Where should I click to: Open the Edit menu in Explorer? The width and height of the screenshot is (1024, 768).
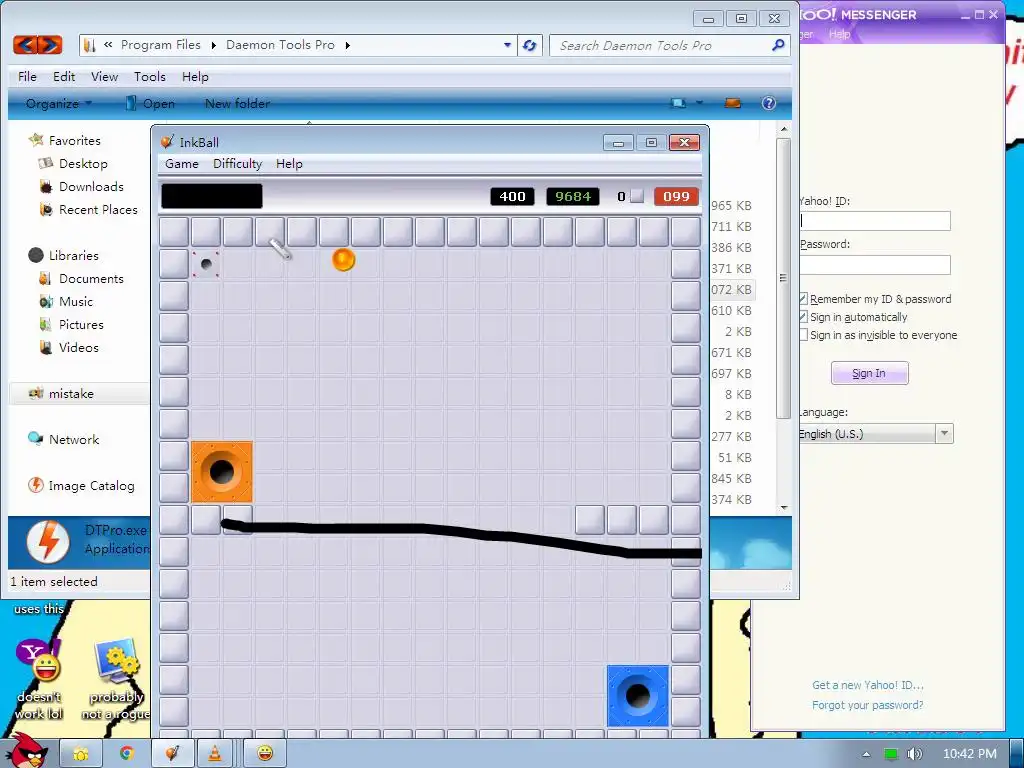click(x=64, y=76)
